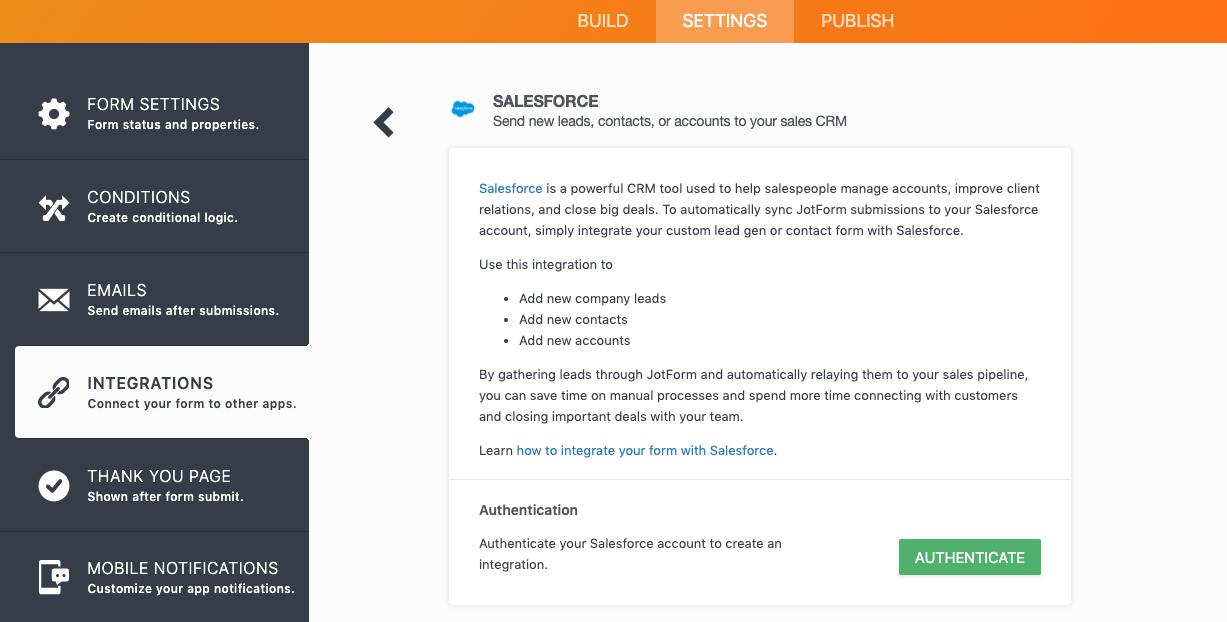
Task: Open the PUBLISH tab
Action: click(x=857, y=21)
